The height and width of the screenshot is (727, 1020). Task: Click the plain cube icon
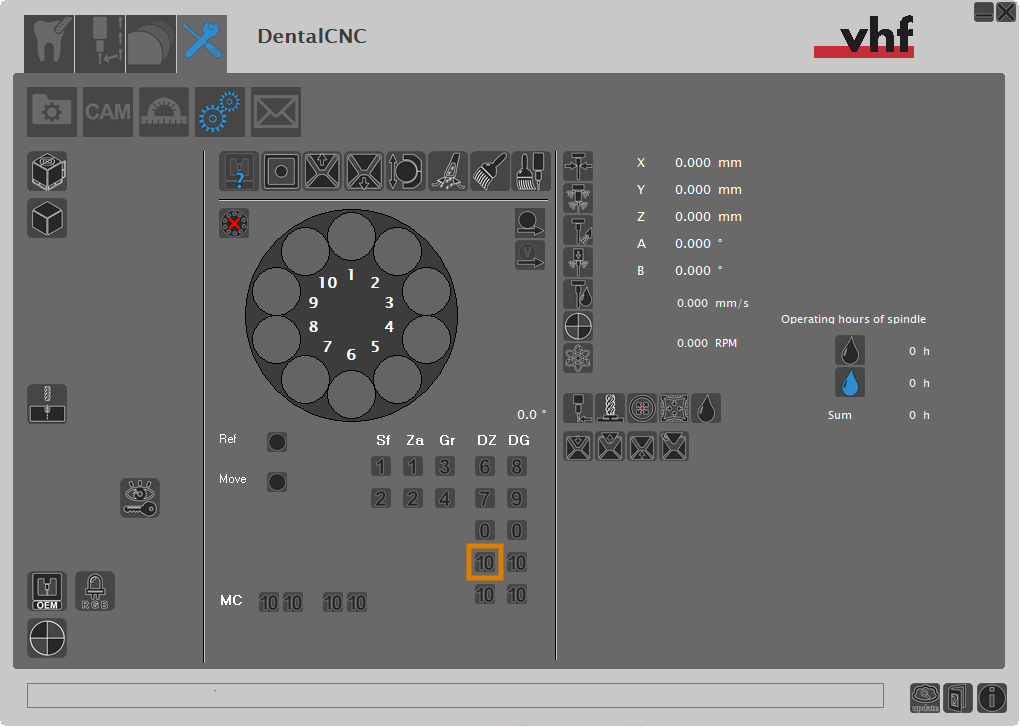(x=47, y=218)
